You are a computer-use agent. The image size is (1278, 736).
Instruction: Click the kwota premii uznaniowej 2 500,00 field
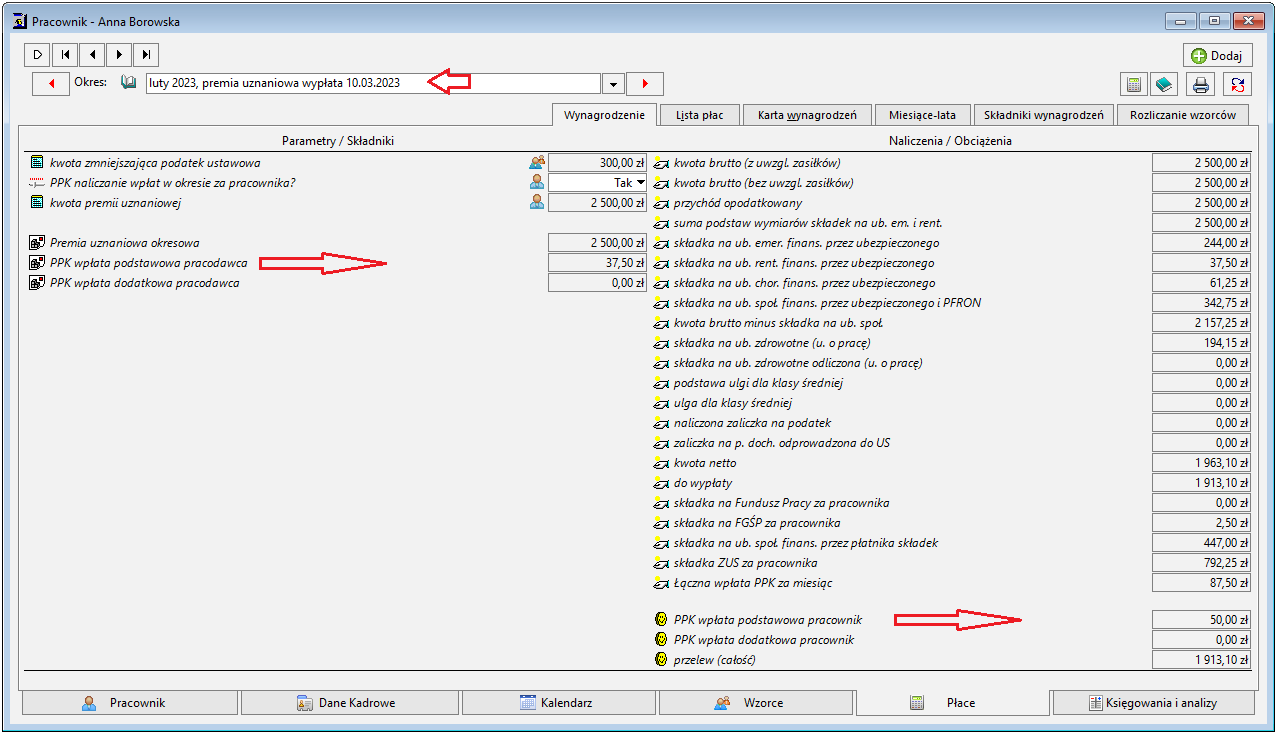click(x=597, y=203)
